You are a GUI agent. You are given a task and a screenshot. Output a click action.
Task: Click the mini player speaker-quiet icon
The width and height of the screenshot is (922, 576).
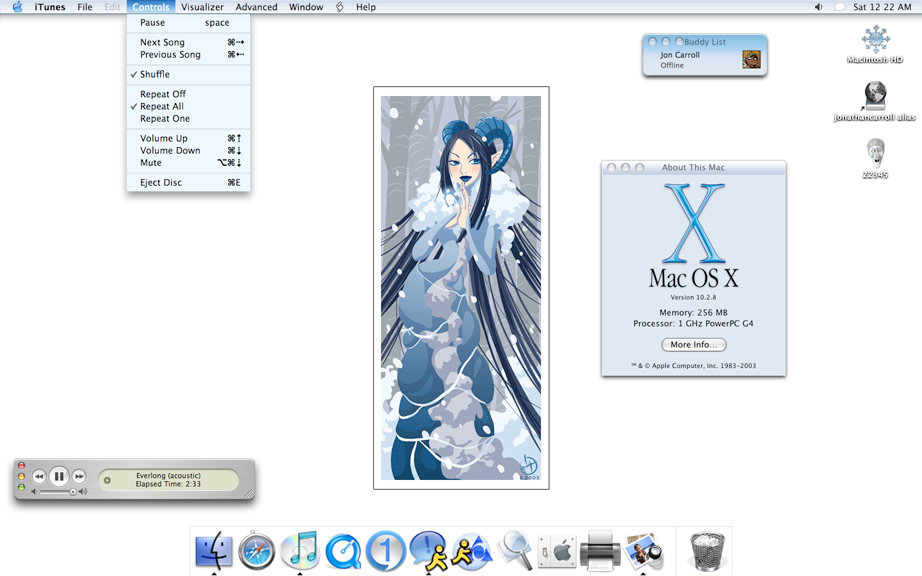coord(34,491)
